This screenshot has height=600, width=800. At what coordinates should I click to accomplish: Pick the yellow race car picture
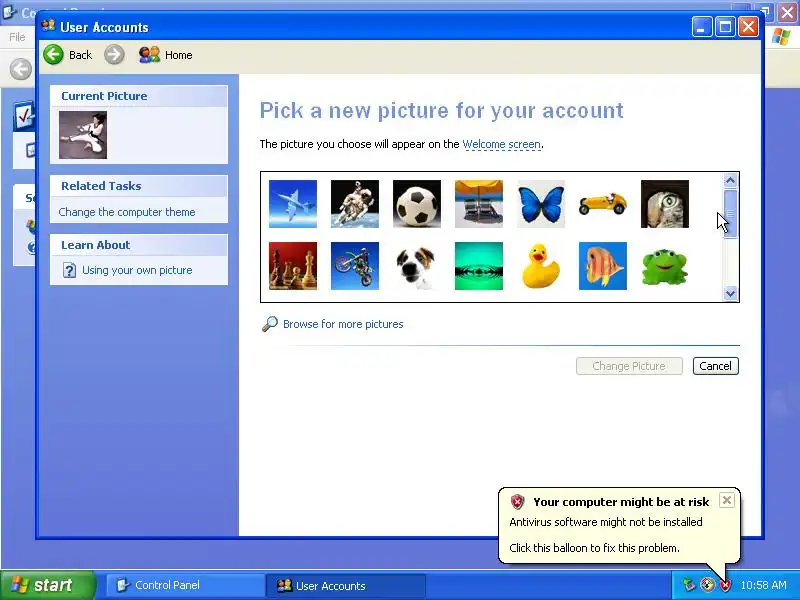603,204
